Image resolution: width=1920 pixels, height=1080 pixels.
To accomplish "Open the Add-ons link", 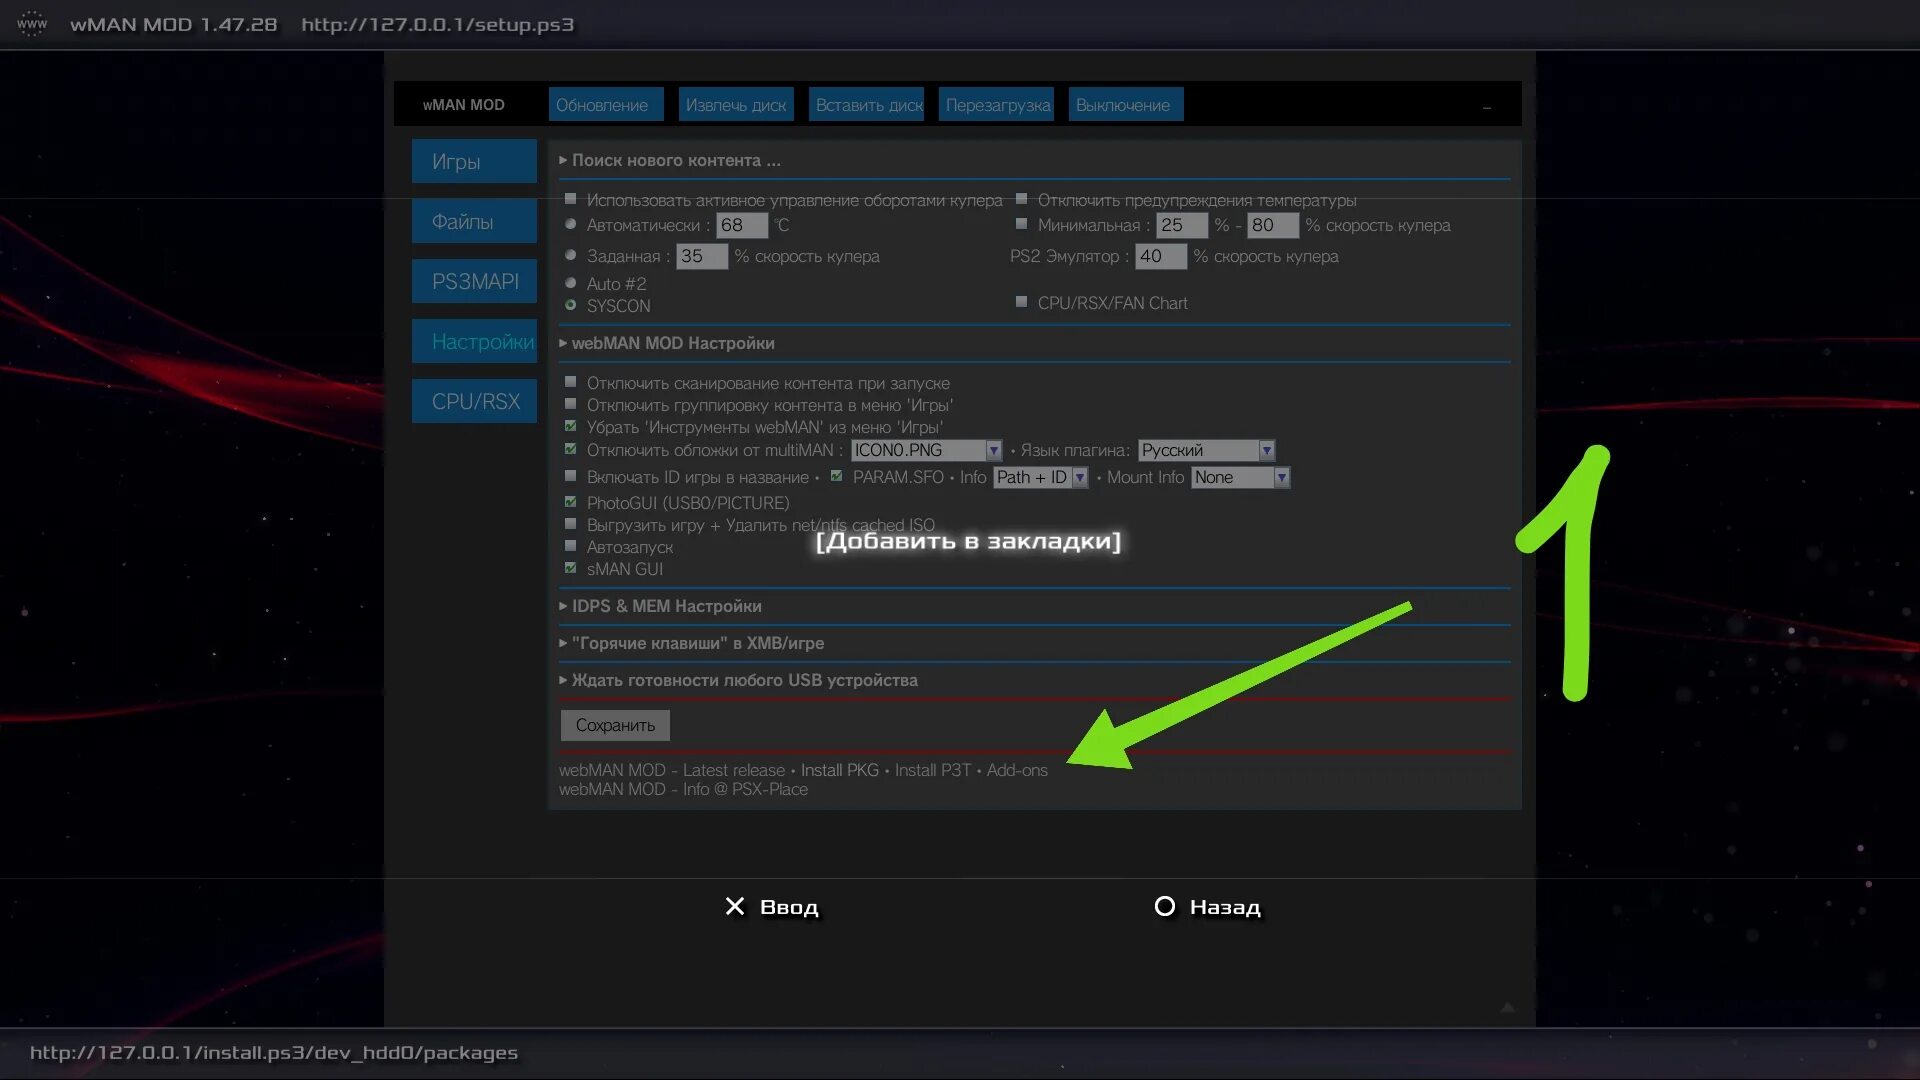I will pos(1017,770).
